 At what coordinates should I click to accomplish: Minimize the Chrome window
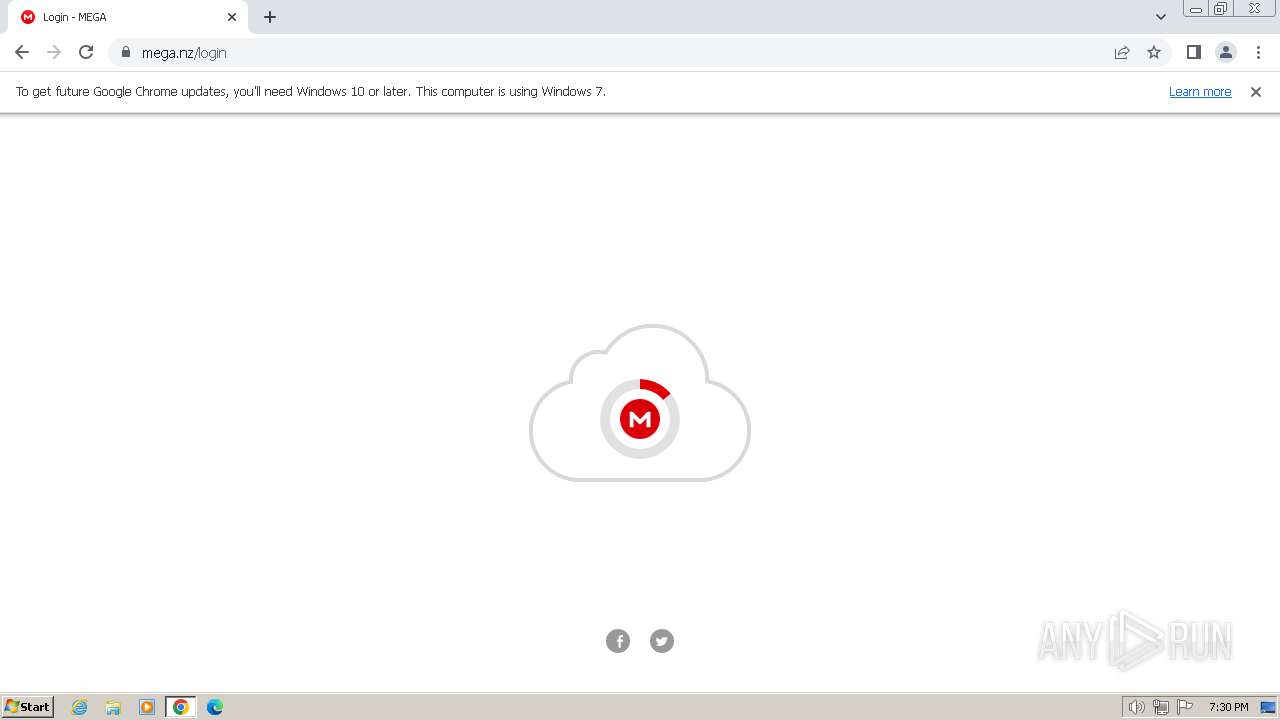pos(1196,9)
